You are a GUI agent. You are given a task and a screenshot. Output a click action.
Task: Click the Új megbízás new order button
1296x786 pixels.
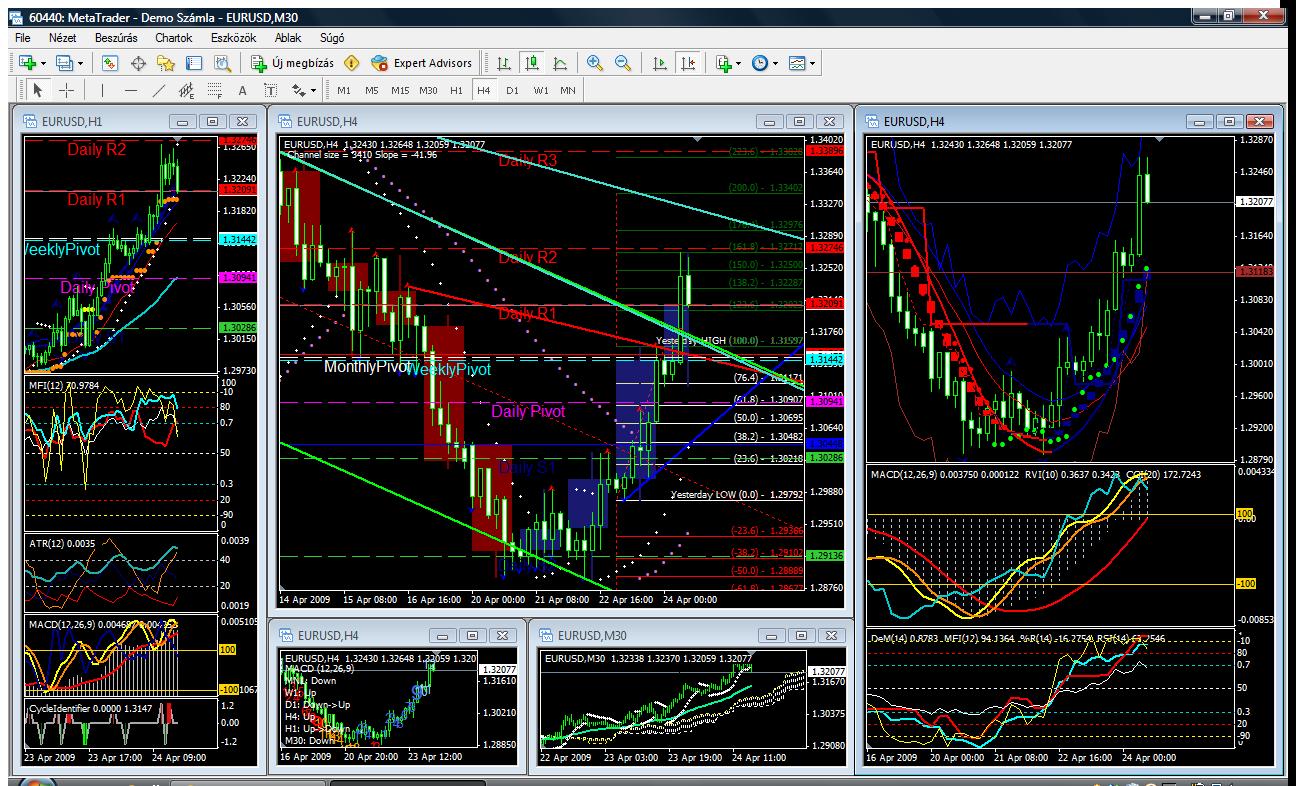292,63
